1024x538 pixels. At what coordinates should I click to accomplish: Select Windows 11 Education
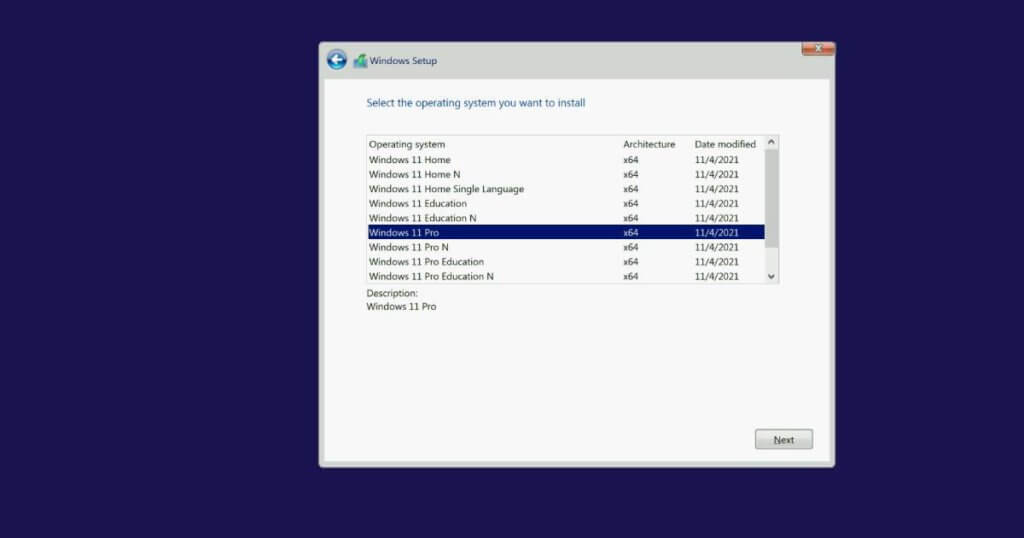(x=418, y=203)
